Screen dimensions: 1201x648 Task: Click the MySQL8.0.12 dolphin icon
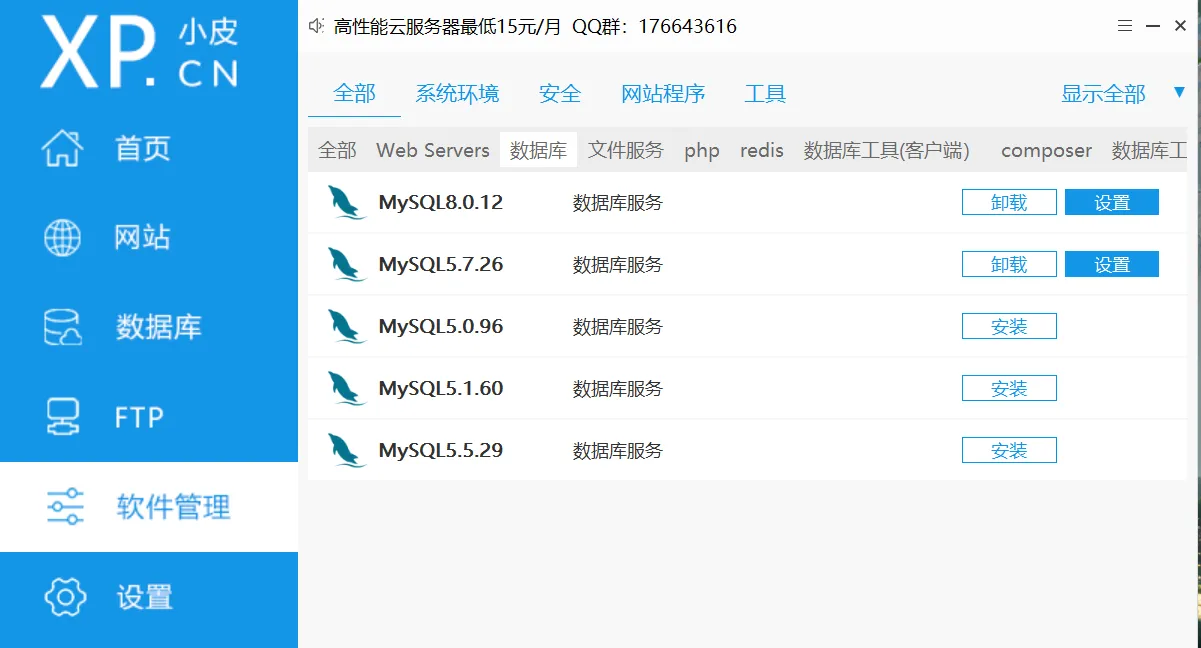click(347, 203)
